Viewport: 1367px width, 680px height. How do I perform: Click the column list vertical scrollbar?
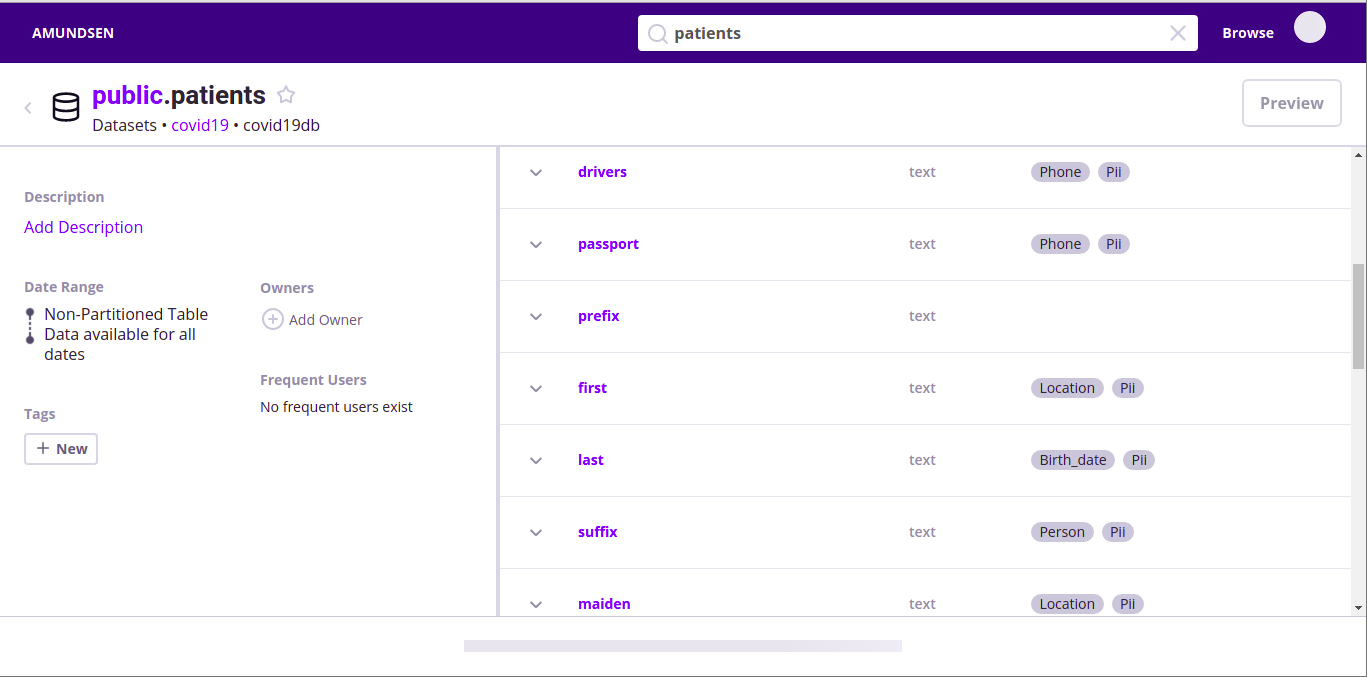1358,315
